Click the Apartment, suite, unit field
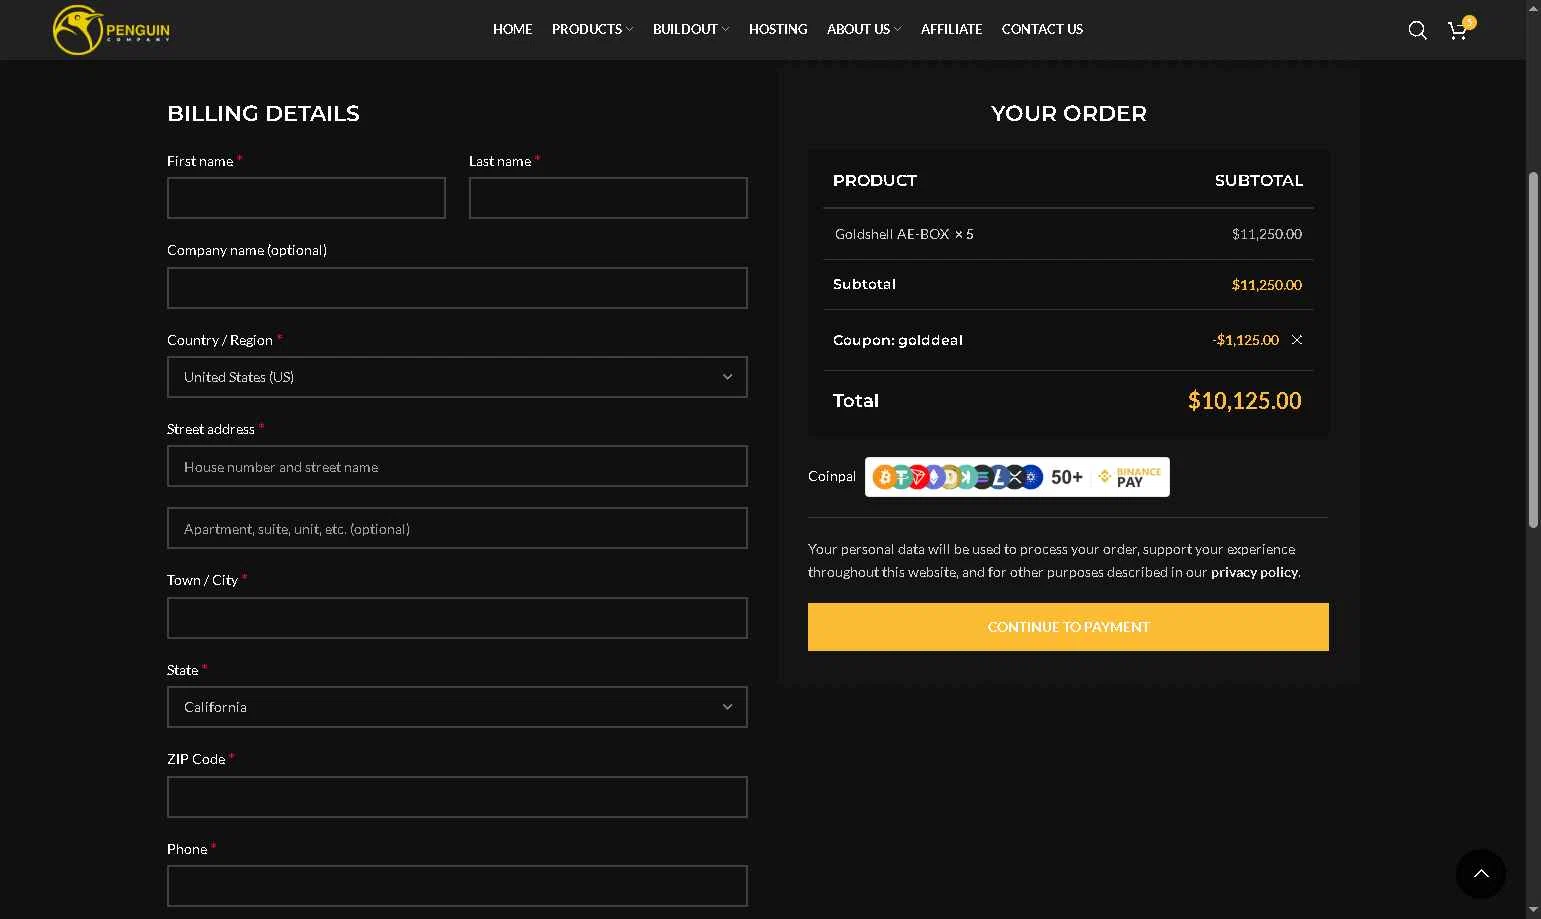1541x919 pixels. pyautogui.click(x=457, y=528)
